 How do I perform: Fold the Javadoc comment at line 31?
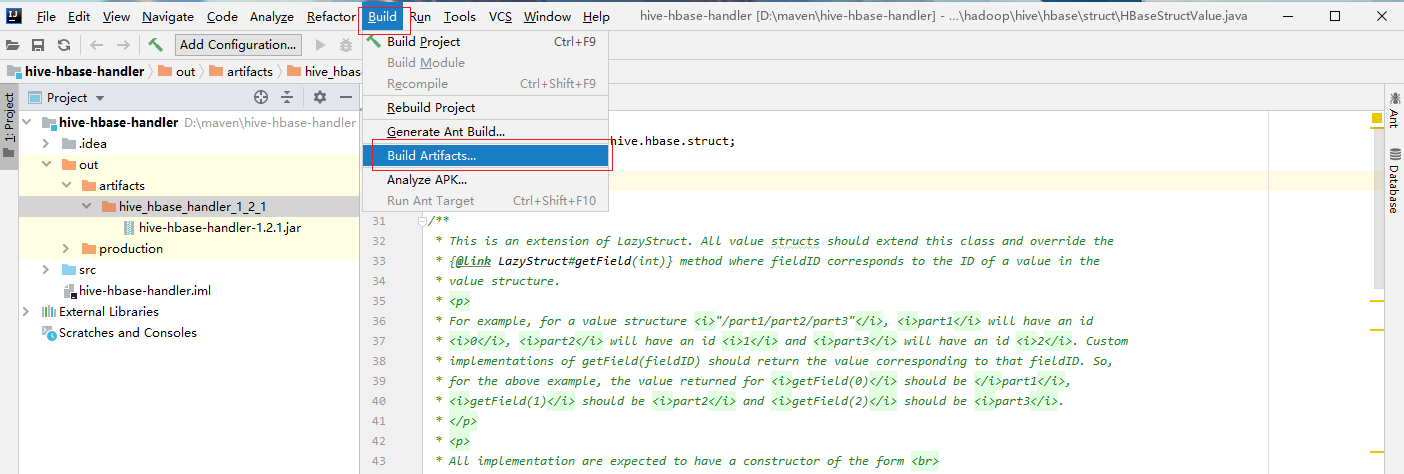point(423,221)
